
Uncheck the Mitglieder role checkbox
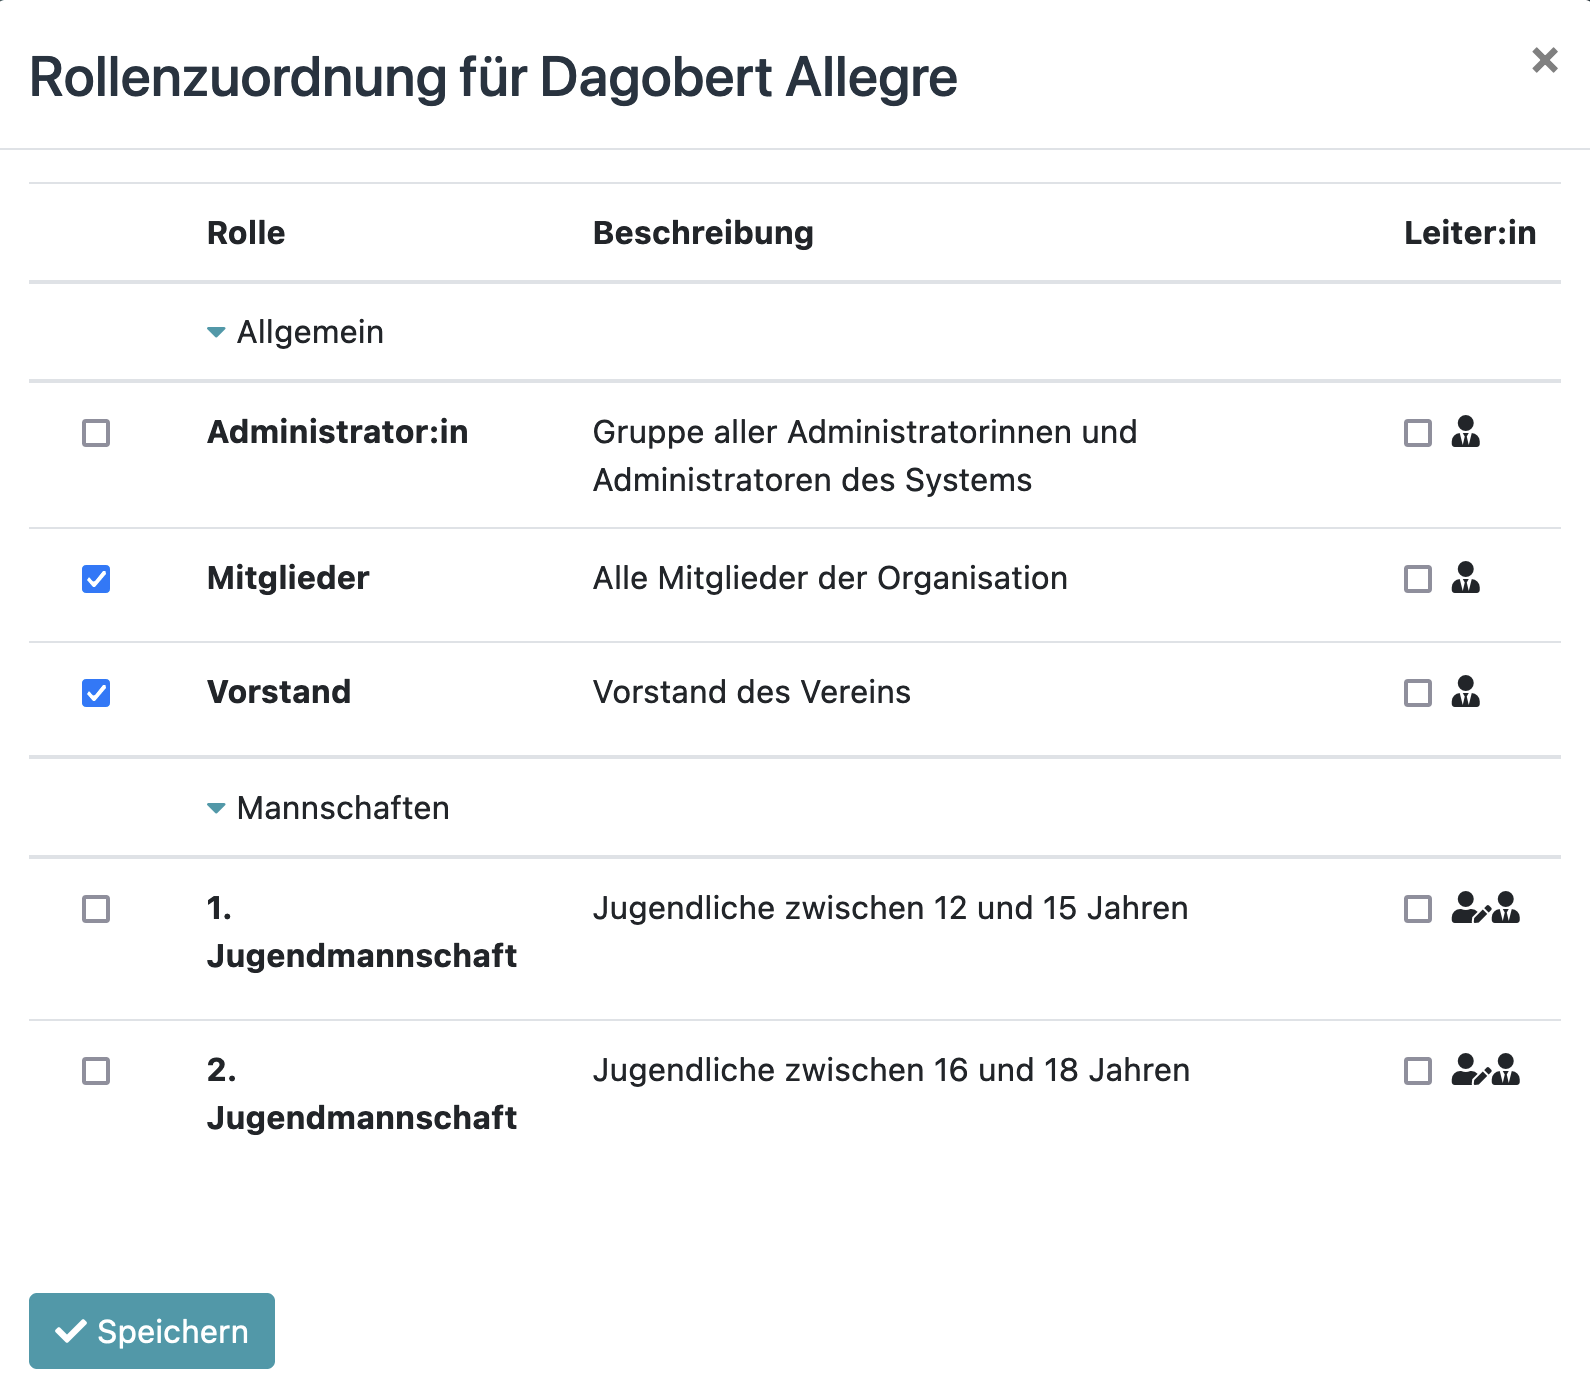point(96,579)
